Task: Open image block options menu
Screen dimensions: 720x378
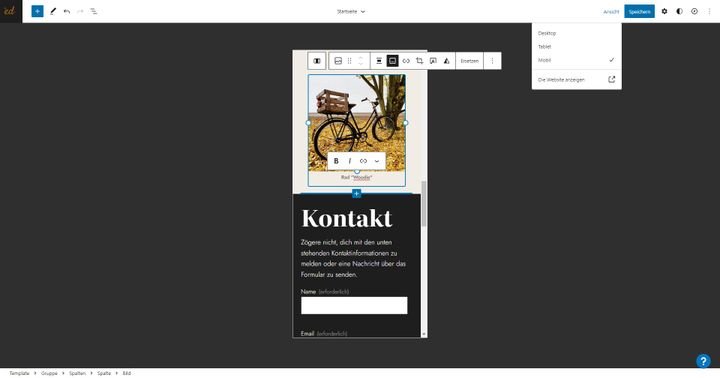Action: tap(492, 61)
